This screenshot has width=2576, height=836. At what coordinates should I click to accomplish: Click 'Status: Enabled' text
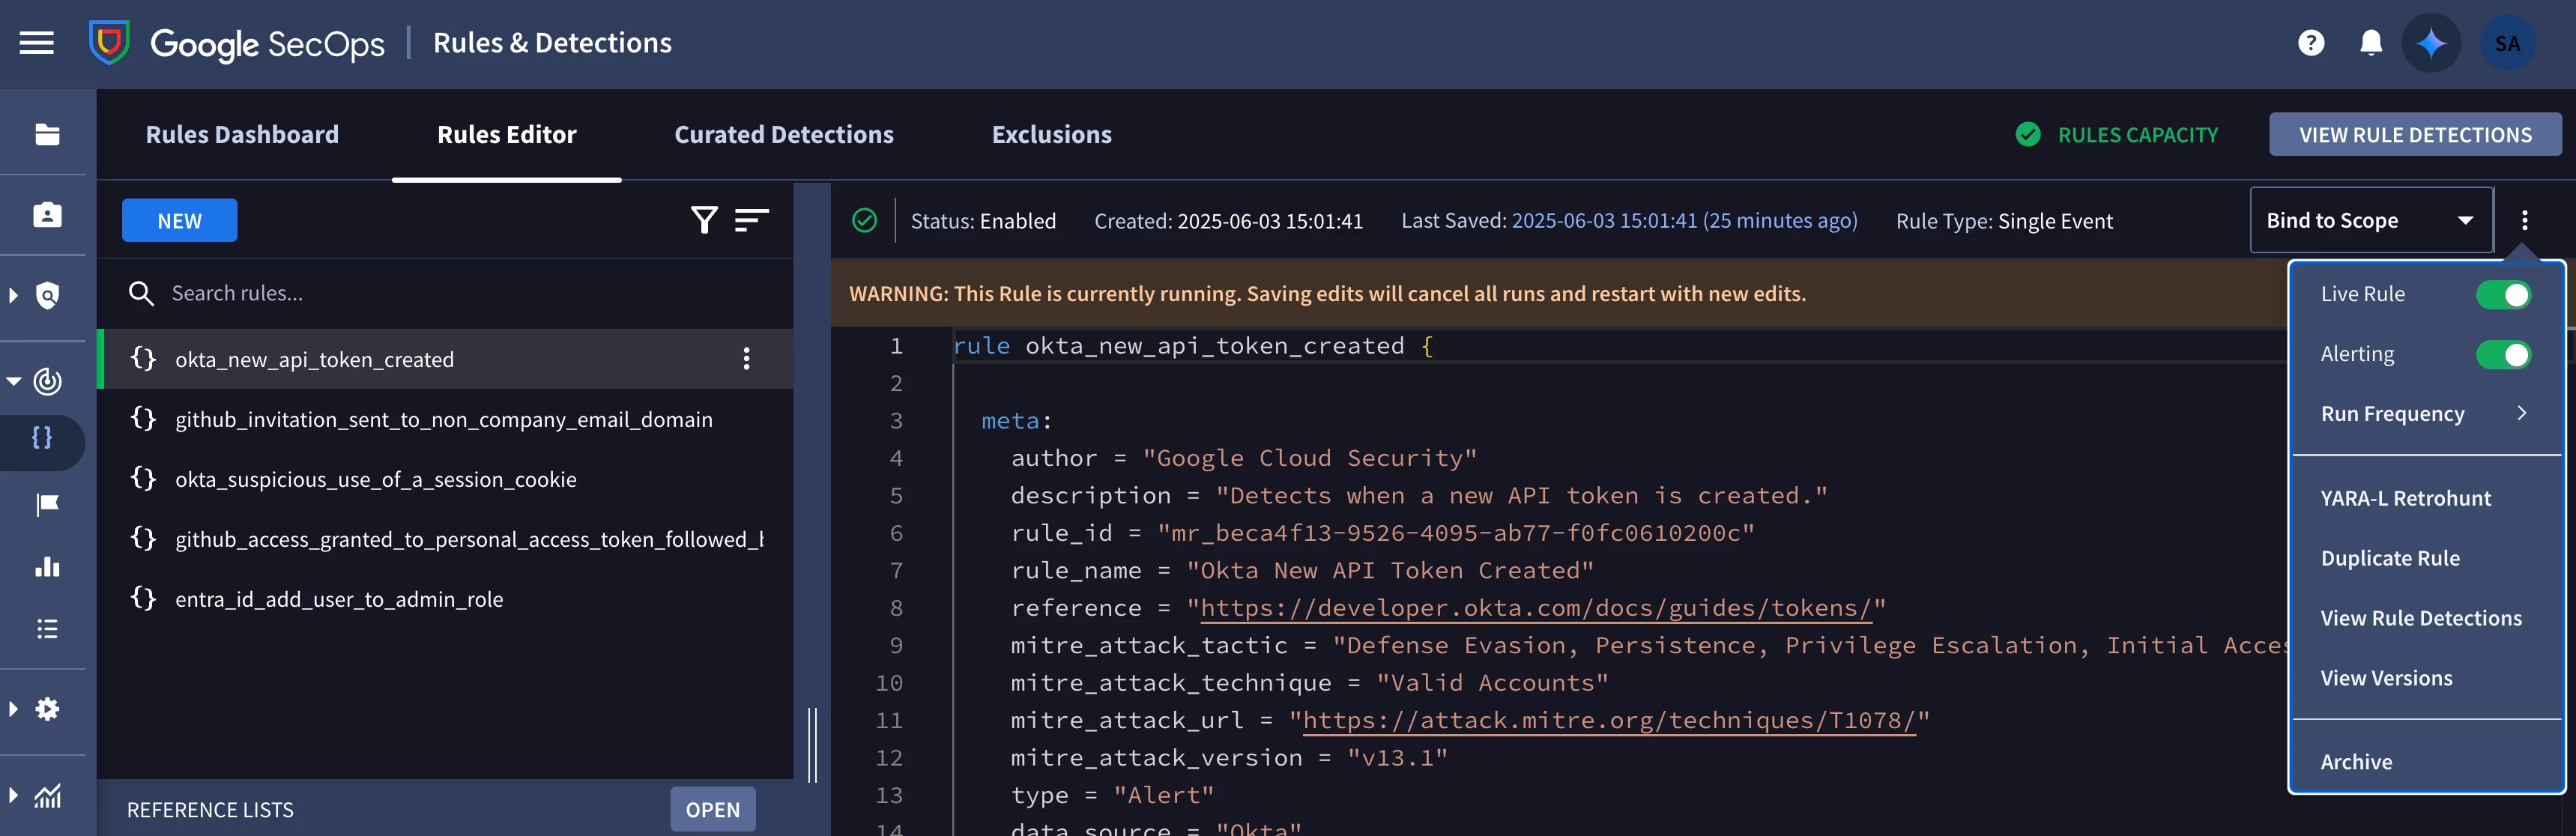tap(983, 220)
